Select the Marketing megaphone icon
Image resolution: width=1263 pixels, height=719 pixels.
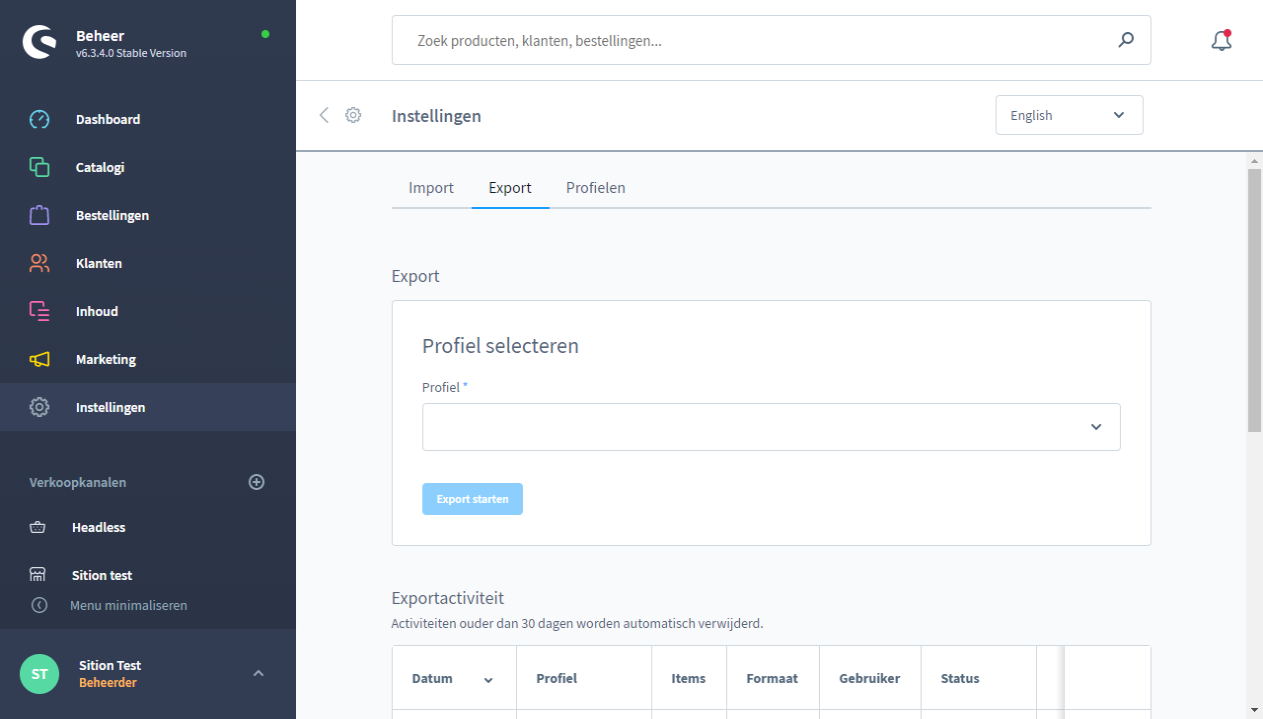click(39, 360)
